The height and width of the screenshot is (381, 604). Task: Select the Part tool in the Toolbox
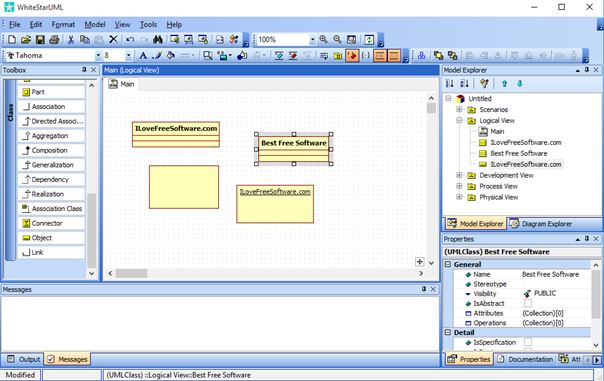pos(51,92)
